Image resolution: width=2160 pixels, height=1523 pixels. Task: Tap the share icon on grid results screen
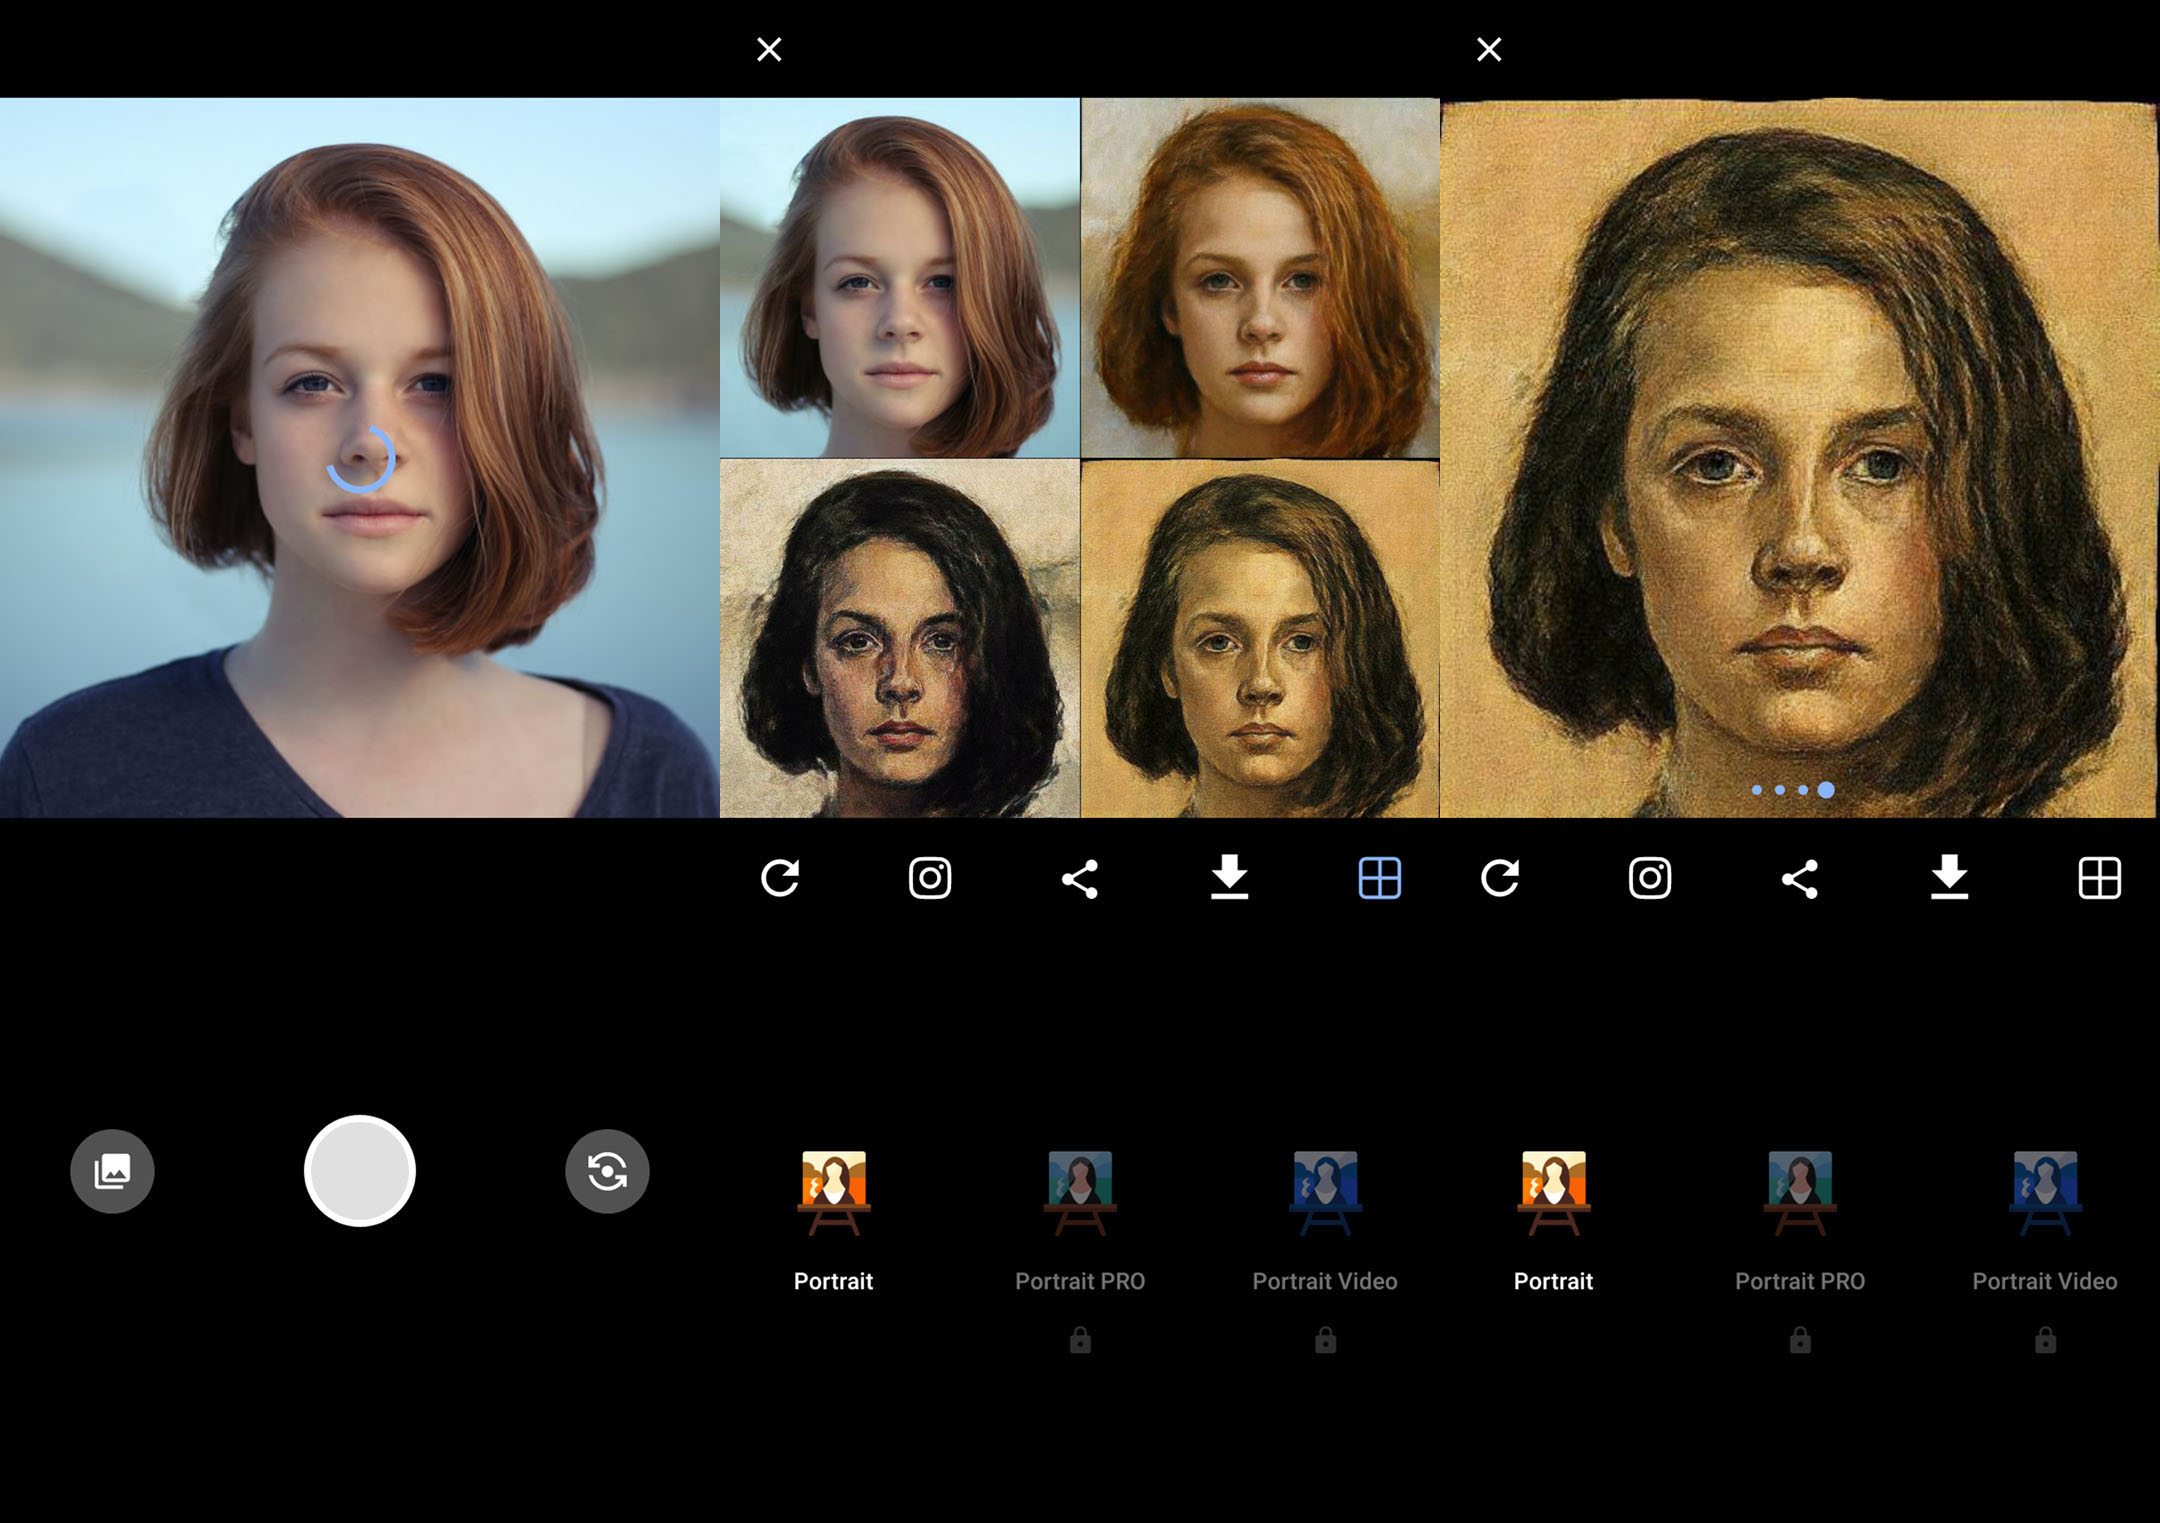tap(1080, 879)
